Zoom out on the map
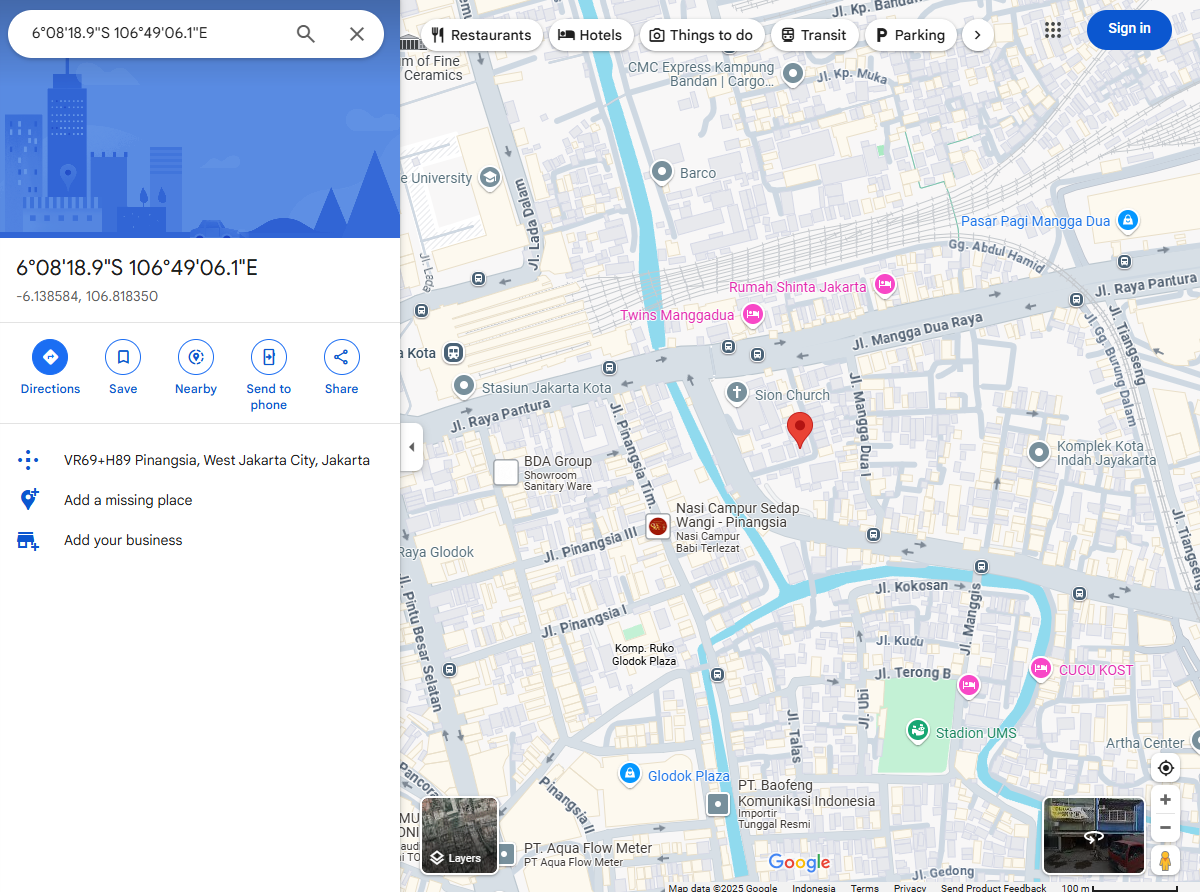 (1165, 828)
